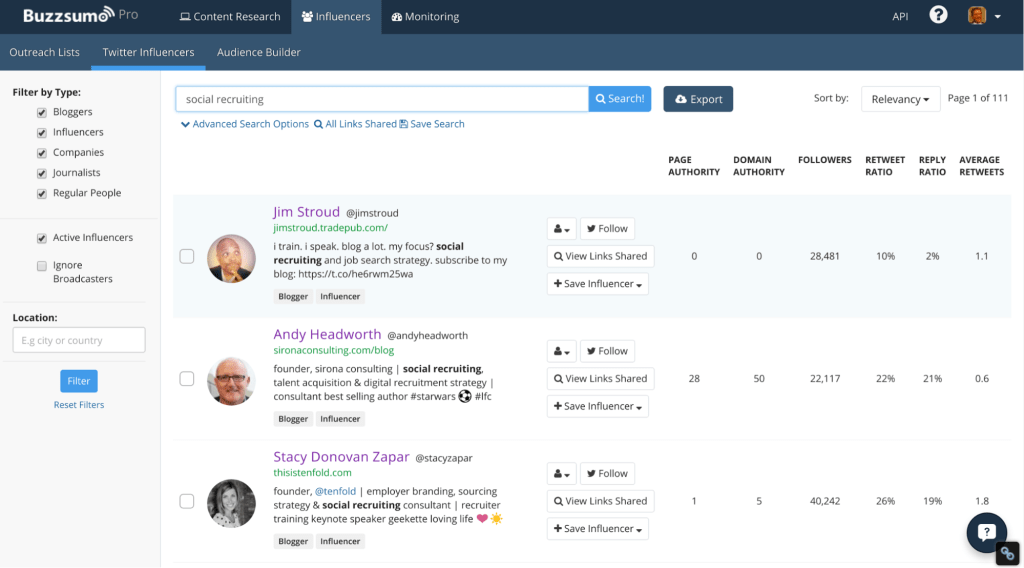Screen dimensions: 1024x568
Task: Open Andy Headworth's person list dropdown icon
Action: coord(562,351)
